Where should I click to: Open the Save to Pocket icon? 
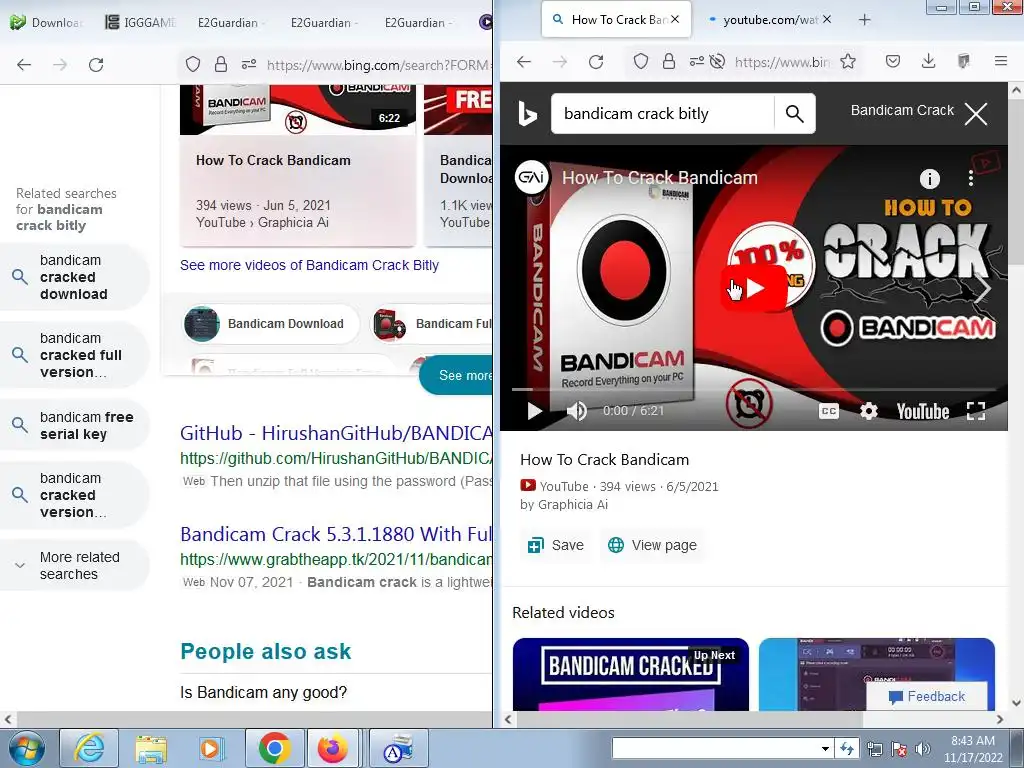click(893, 61)
